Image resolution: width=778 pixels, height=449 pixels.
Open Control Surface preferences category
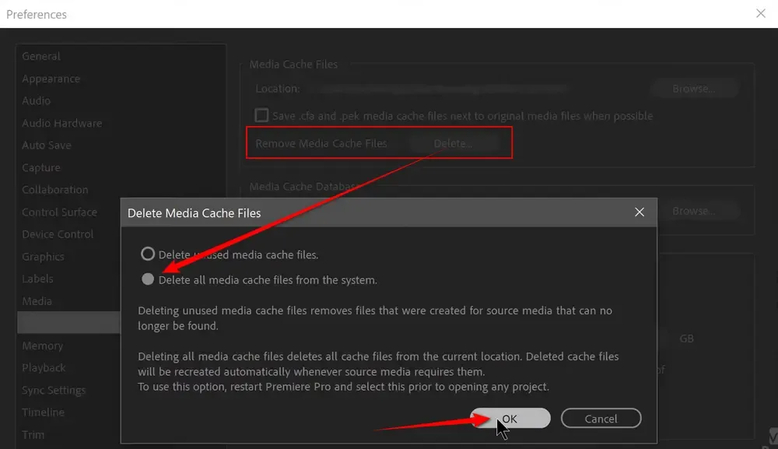point(59,212)
